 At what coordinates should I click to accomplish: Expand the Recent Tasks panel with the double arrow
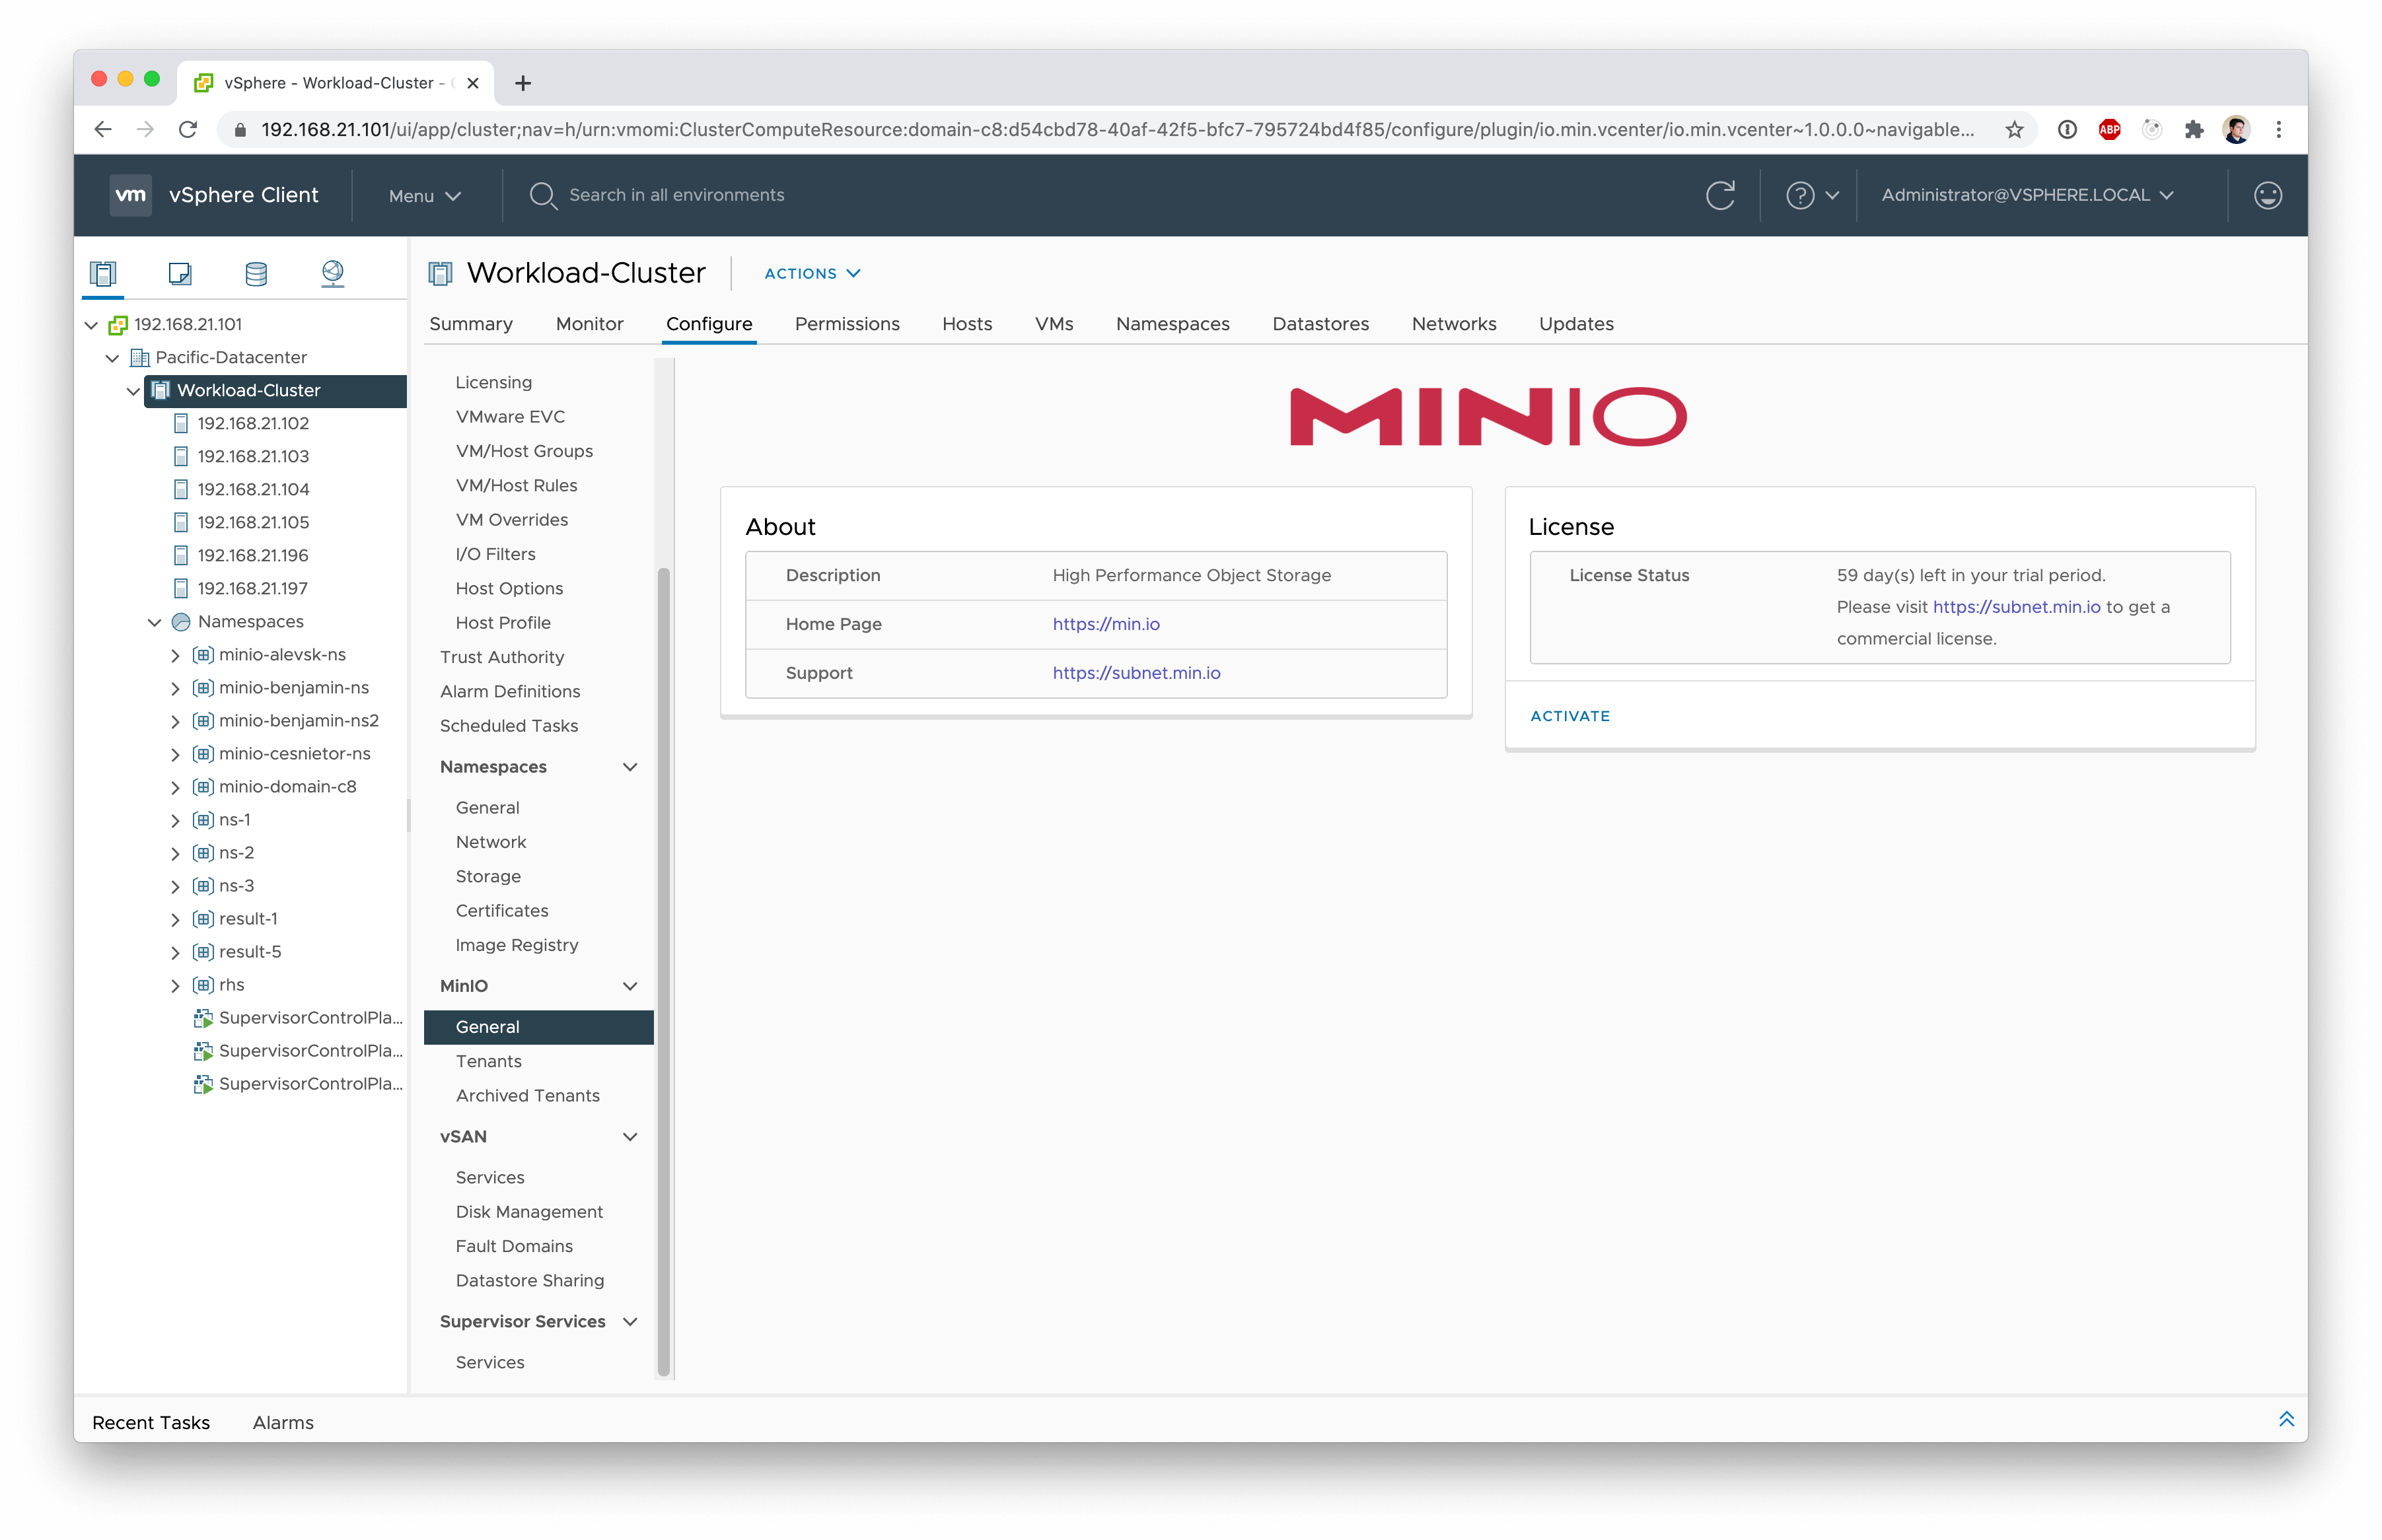pyautogui.click(x=2286, y=1420)
